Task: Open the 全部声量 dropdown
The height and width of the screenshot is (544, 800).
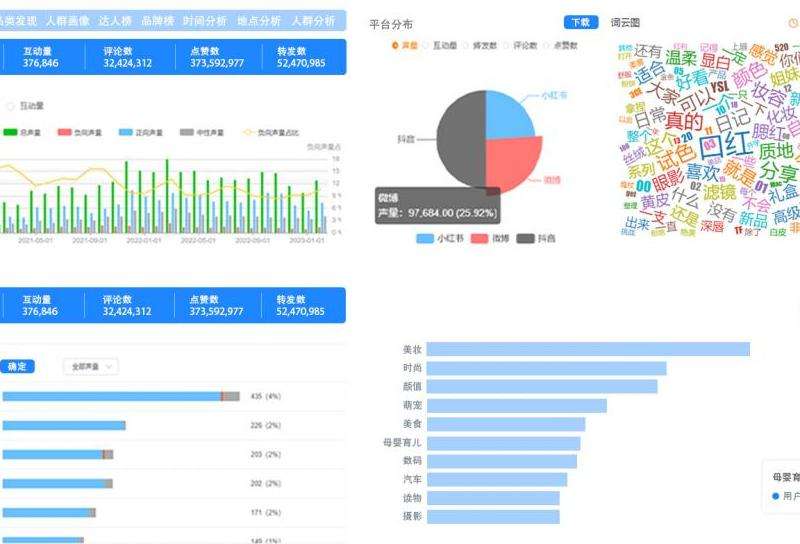Action: (90, 367)
